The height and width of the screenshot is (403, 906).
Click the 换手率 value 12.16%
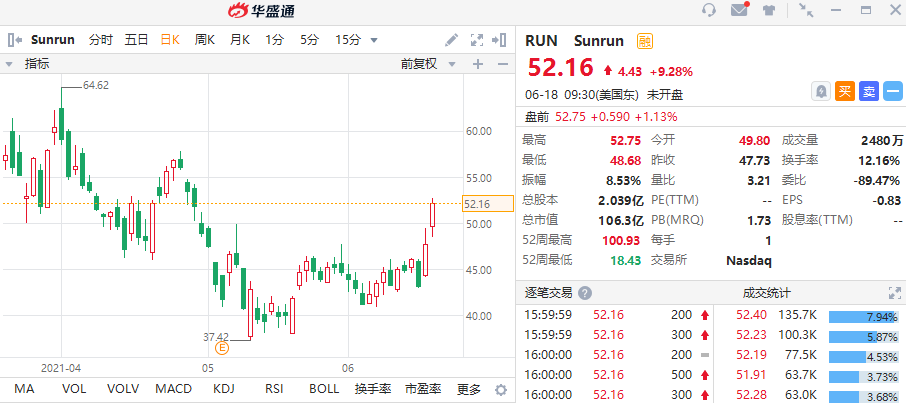tap(880, 160)
